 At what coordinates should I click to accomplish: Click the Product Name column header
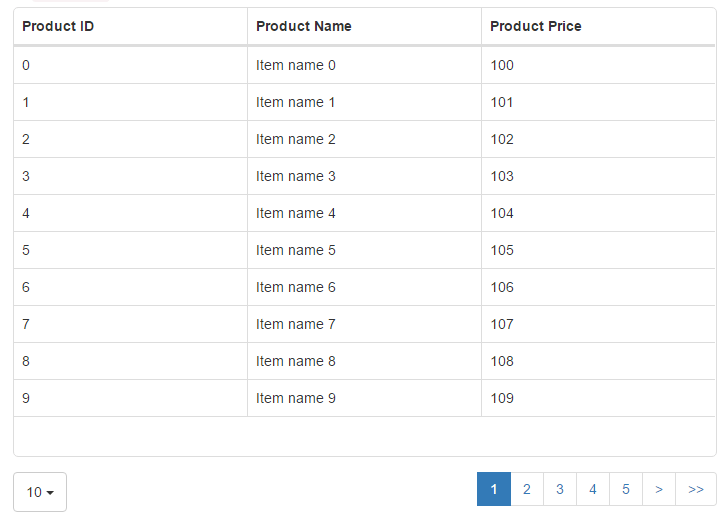(x=364, y=26)
